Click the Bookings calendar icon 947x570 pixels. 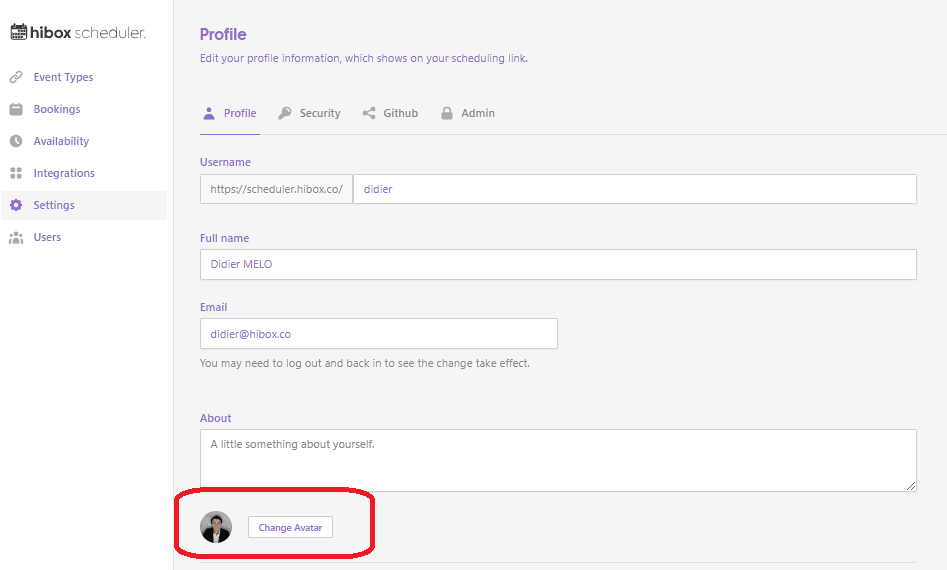(x=16, y=109)
